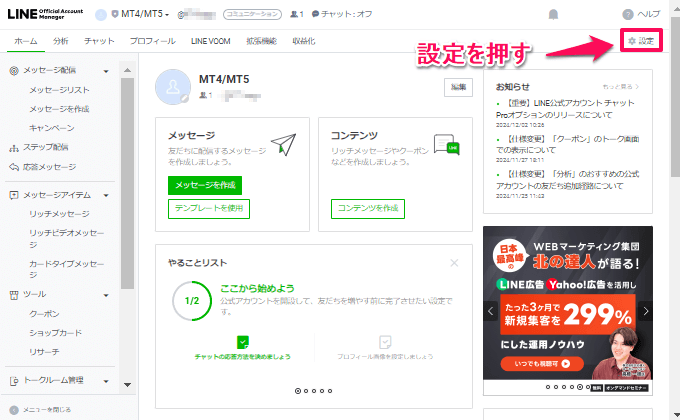Click the テンプレートを使用 button

click(209, 209)
